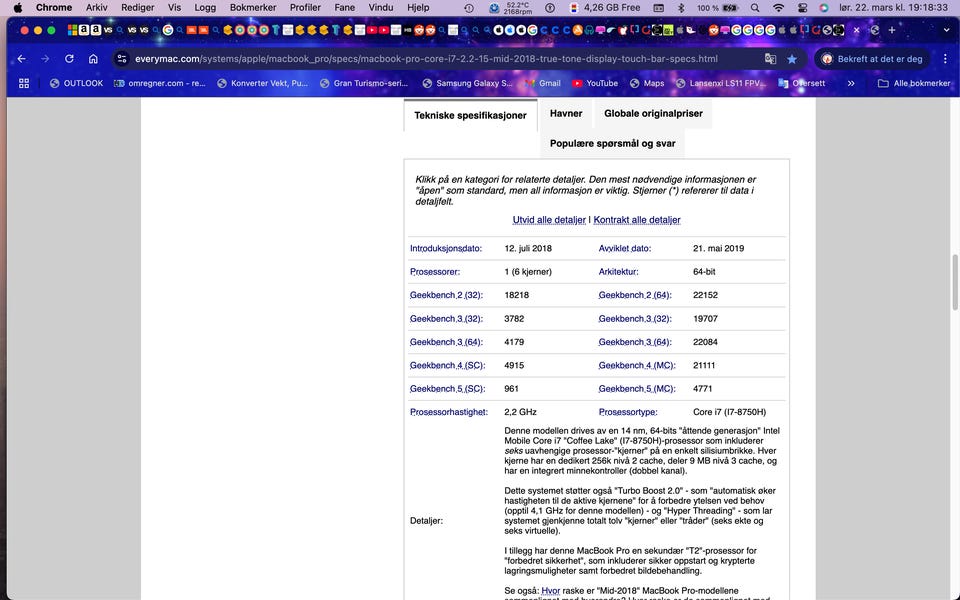The height and width of the screenshot is (600, 960).
Task: Open the keyboard input menu icon
Action: click(x=659, y=8)
